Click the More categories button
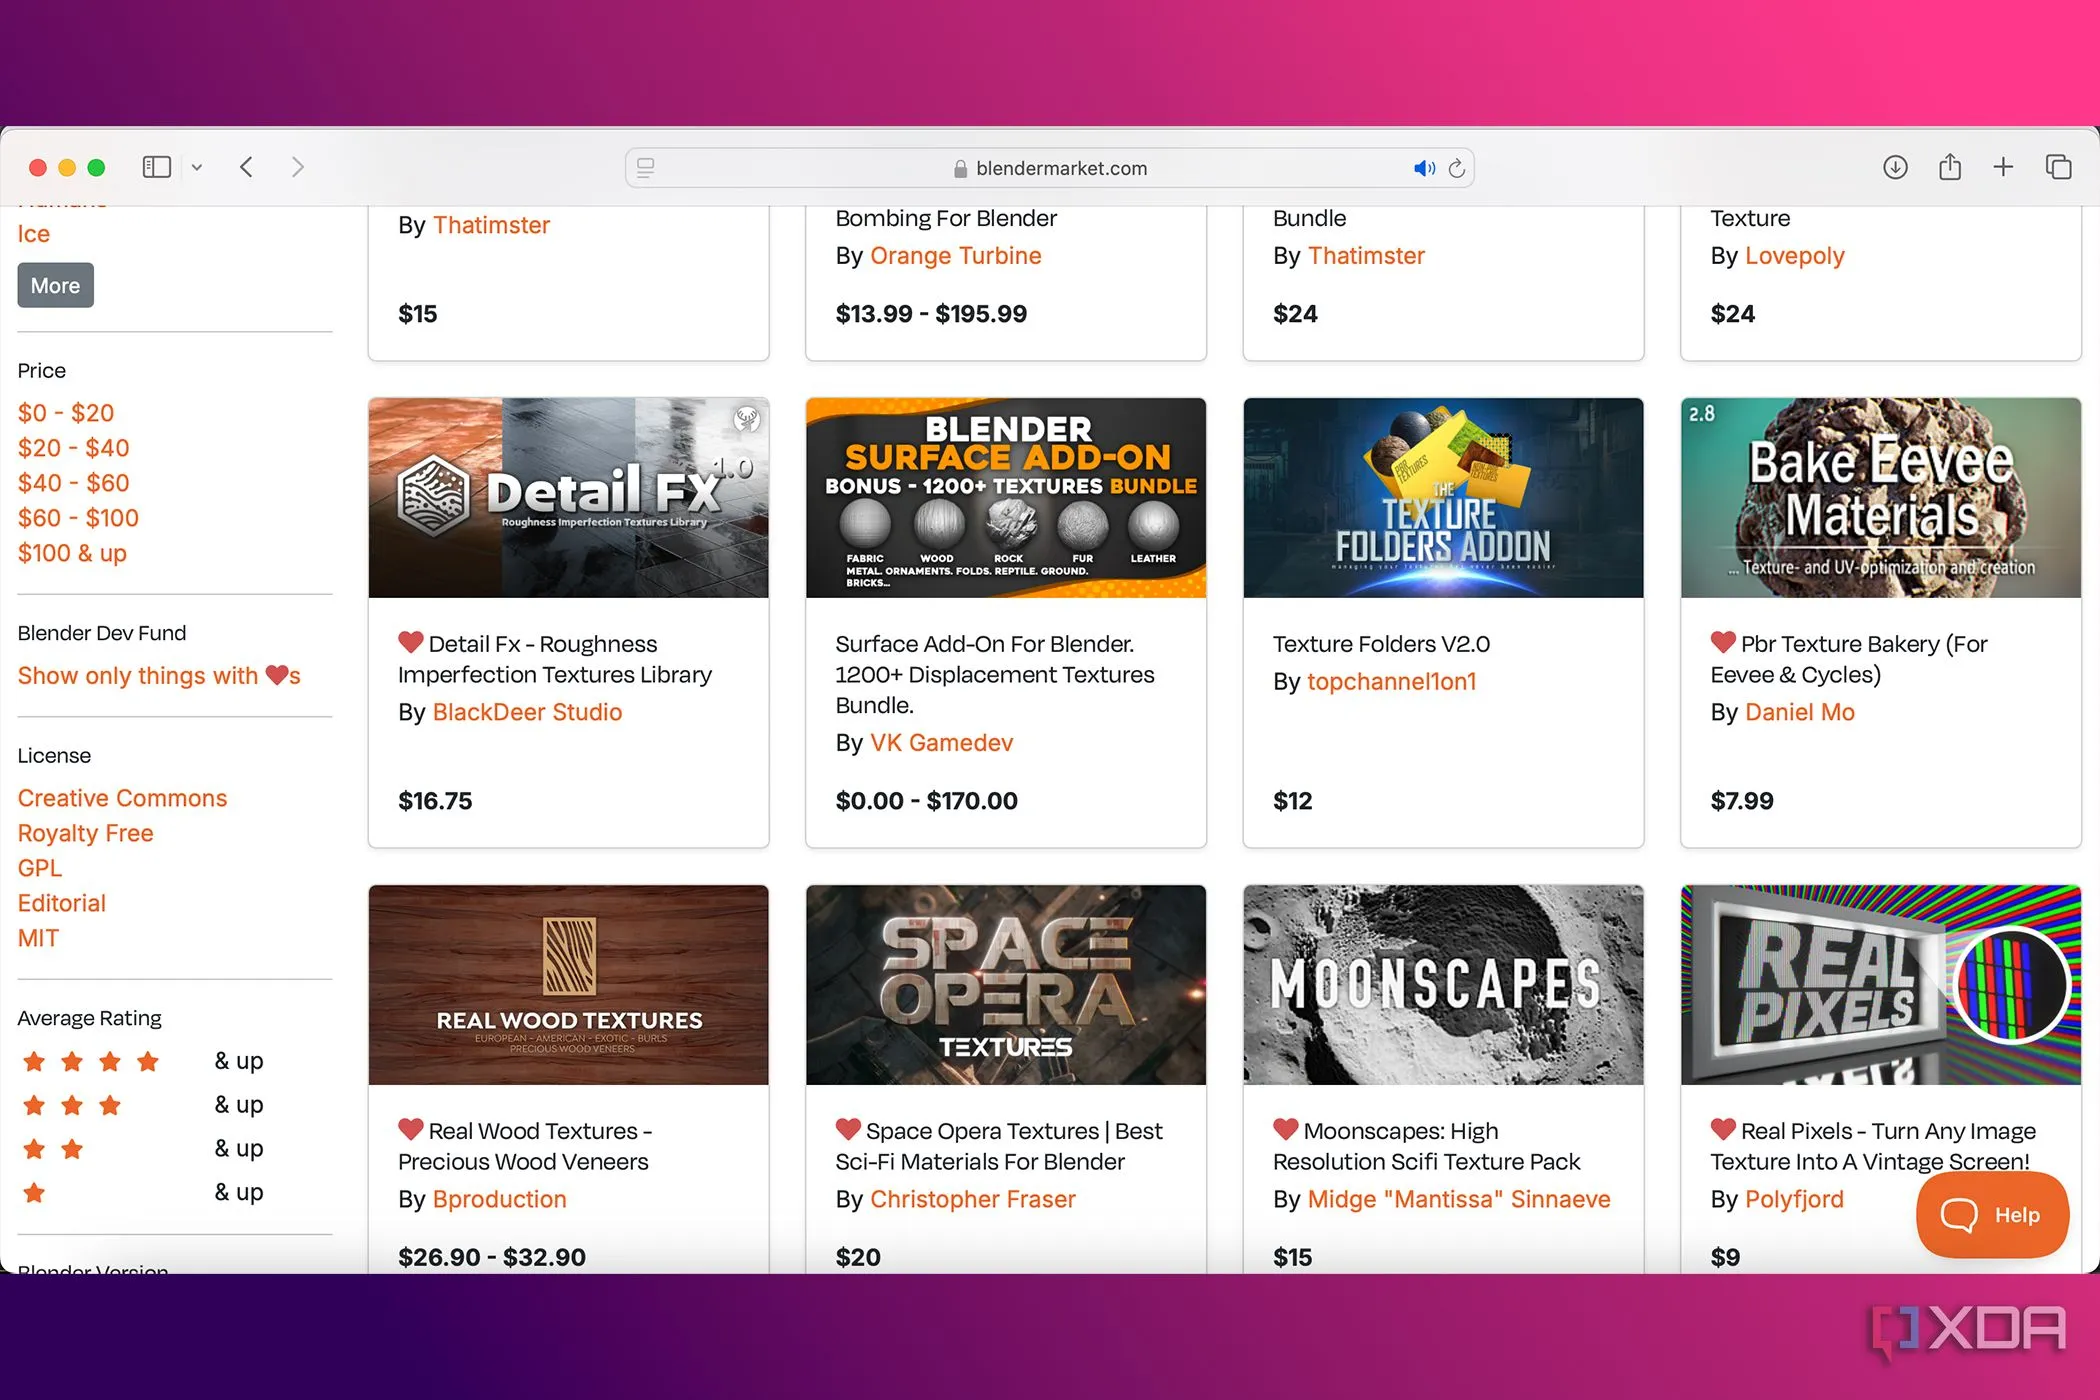The width and height of the screenshot is (2100, 1400). (x=55, y=285)
